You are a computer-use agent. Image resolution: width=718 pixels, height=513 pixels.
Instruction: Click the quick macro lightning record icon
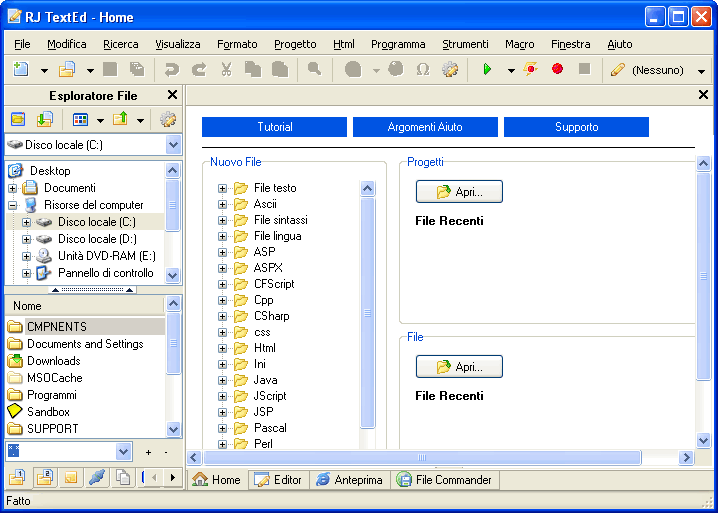pos(531,70)
